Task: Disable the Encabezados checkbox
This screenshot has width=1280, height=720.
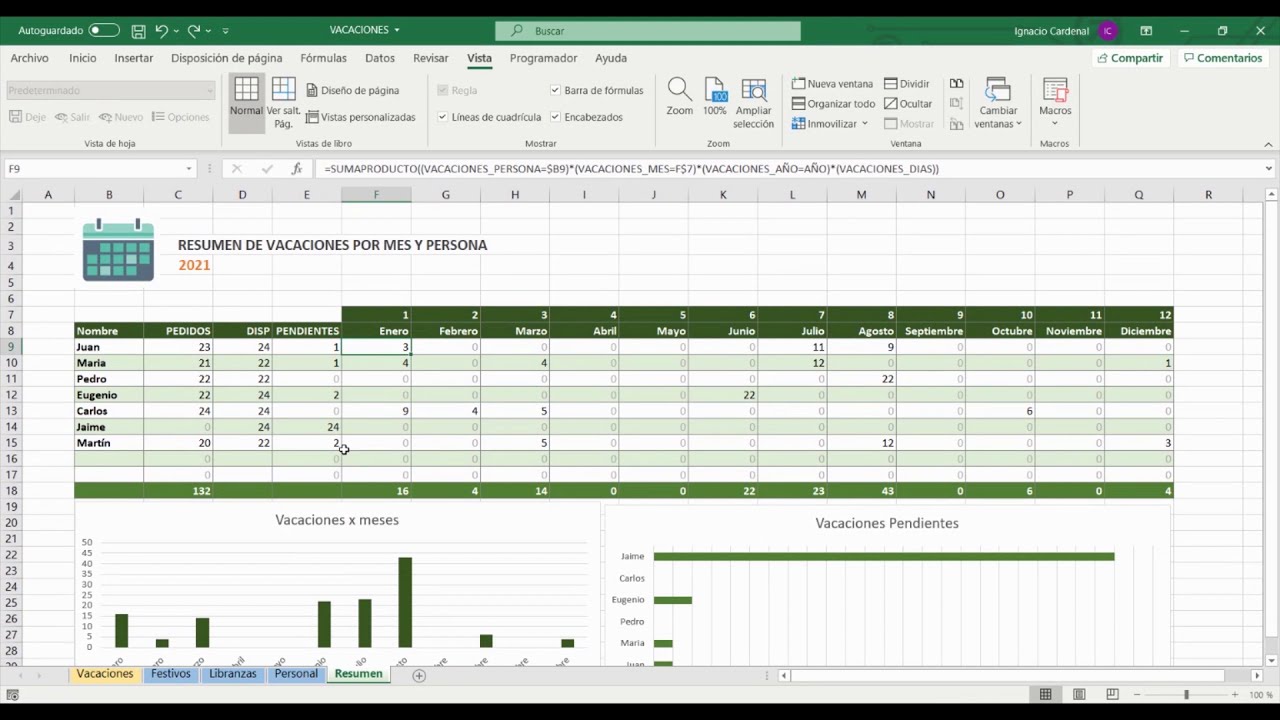Action: [556, 117]
